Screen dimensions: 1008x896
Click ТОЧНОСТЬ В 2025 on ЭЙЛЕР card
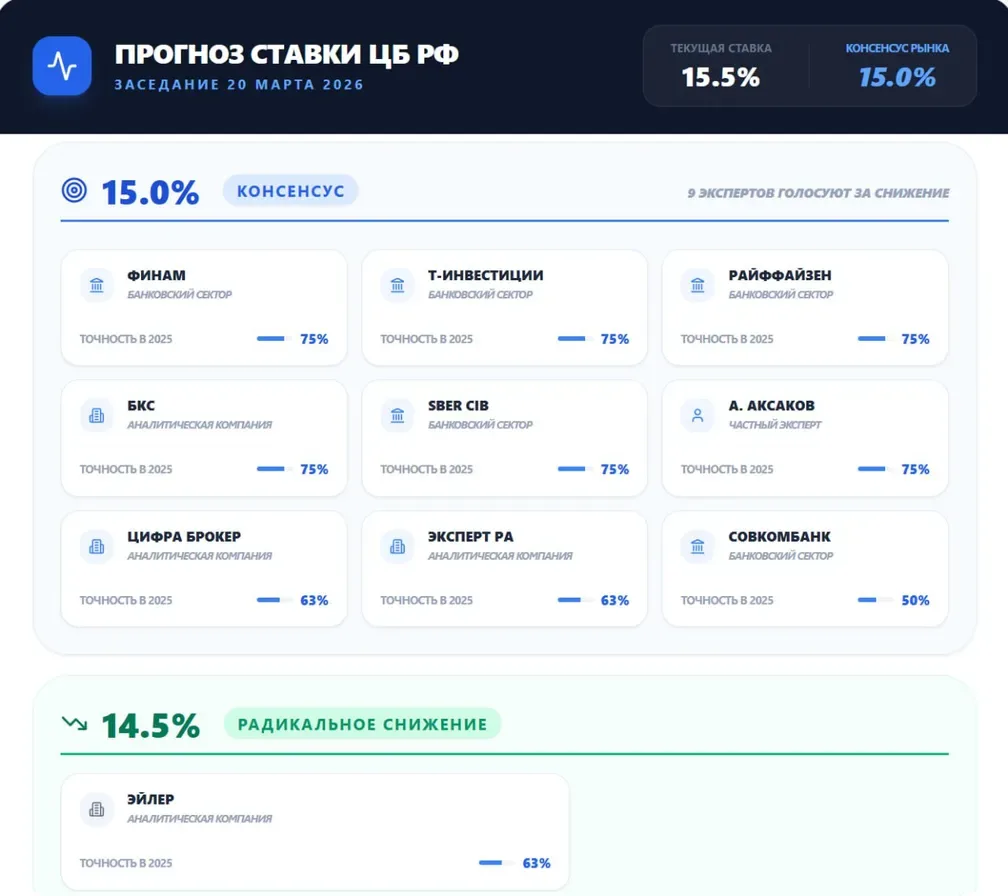(126, 863)
